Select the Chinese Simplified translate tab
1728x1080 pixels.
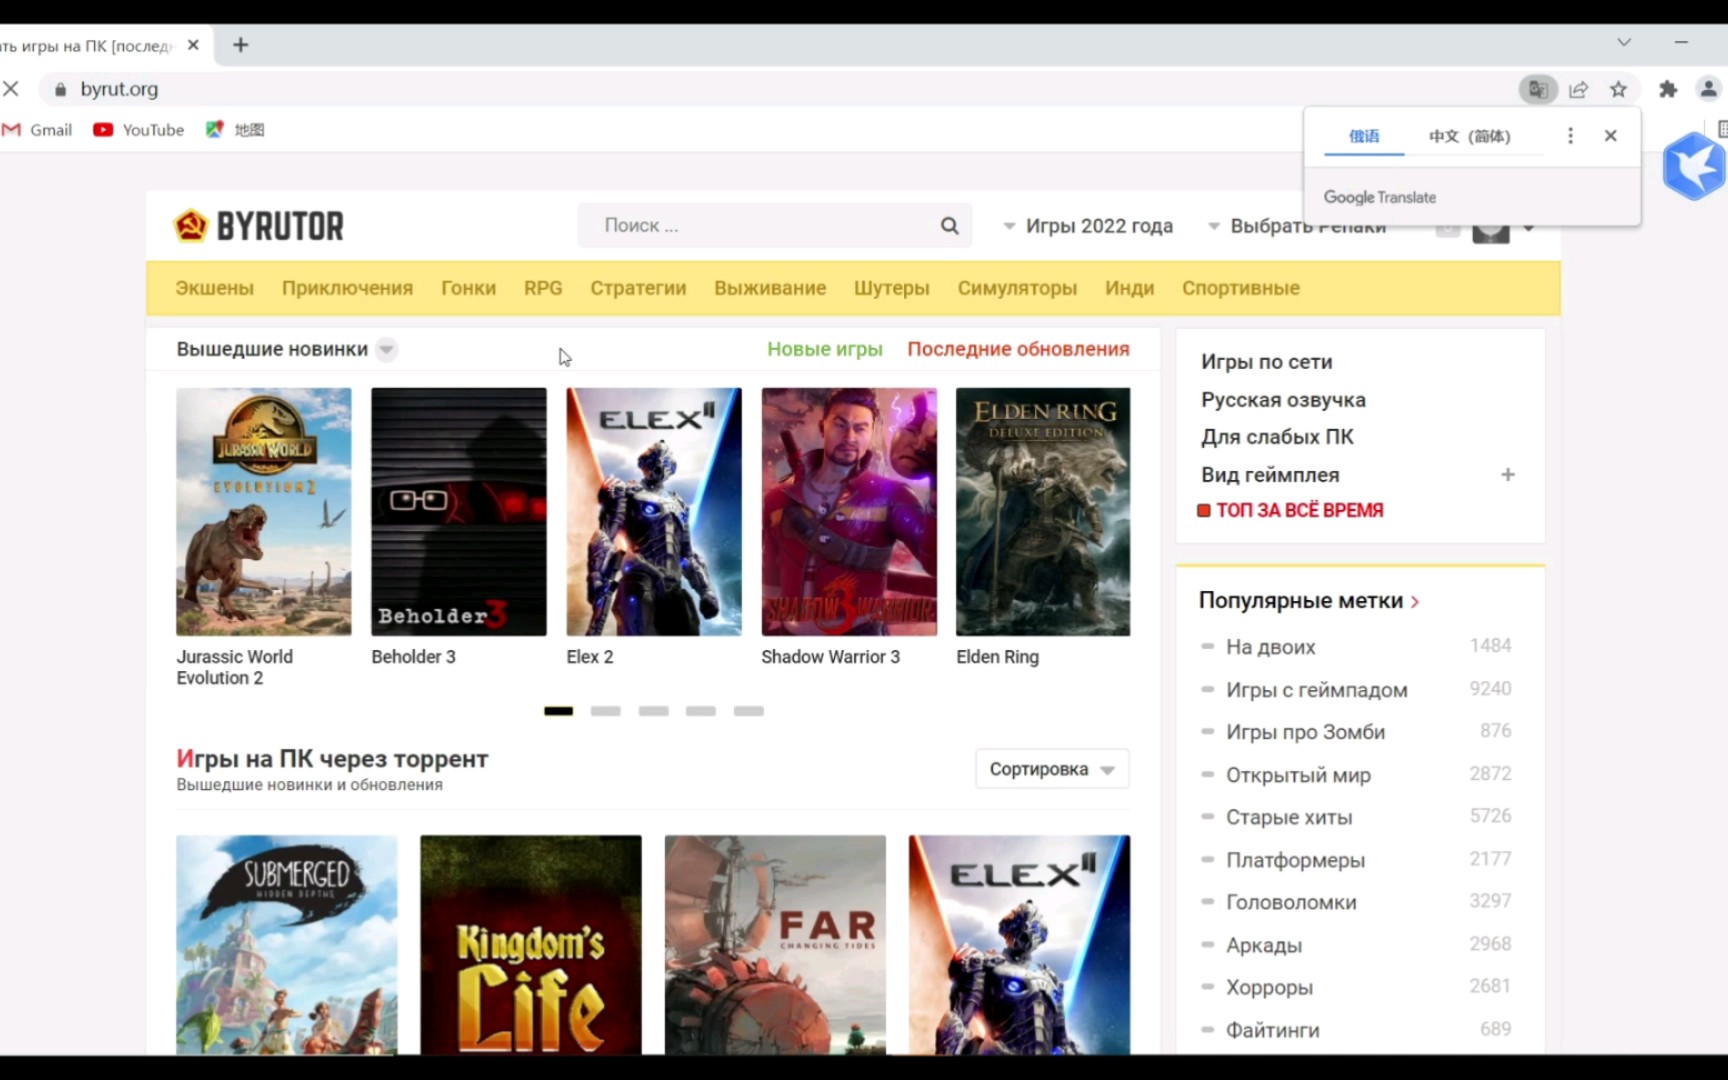point(1469,136)
